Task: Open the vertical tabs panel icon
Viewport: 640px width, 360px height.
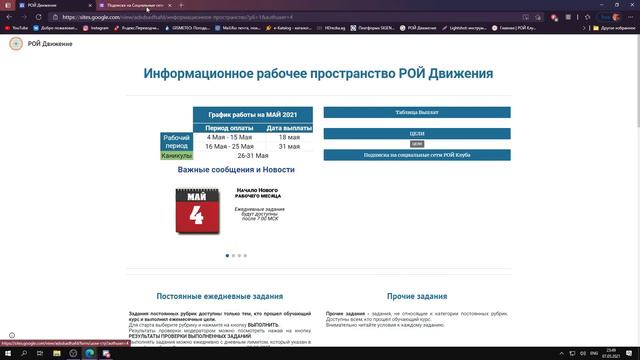Action: pyautogui.click(x=8, y=5)
